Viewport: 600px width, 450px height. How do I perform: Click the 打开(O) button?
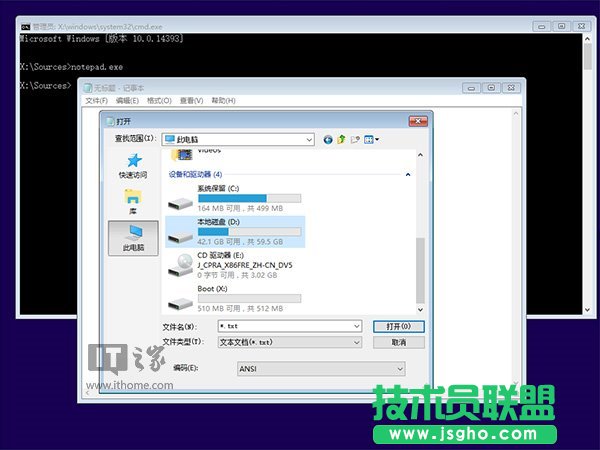point(398,326)
